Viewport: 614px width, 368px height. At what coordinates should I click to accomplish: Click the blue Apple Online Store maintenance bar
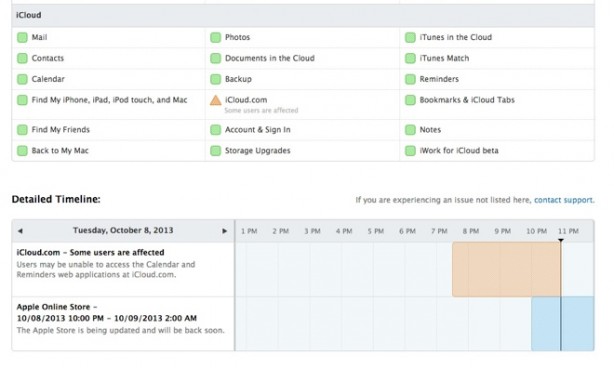563,323
